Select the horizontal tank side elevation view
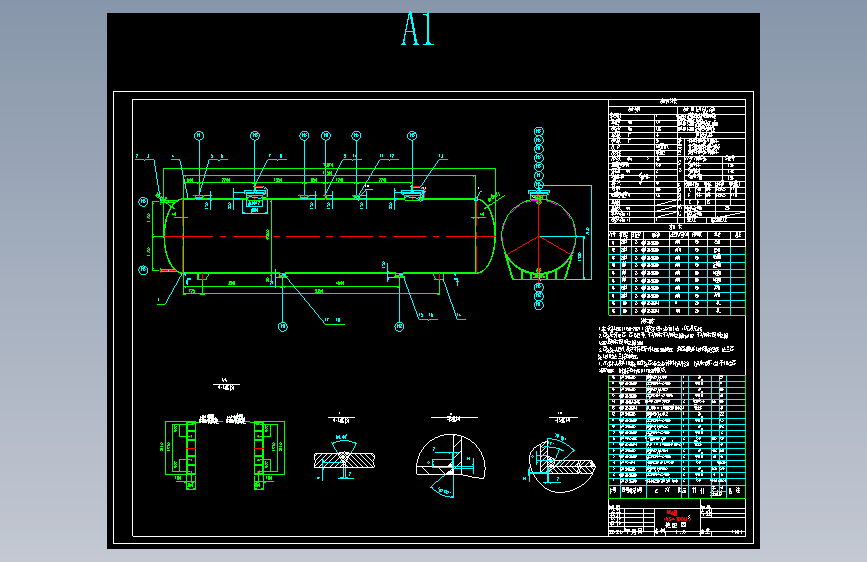The width and height of the screenshot is (867, 562). point(330,236)
